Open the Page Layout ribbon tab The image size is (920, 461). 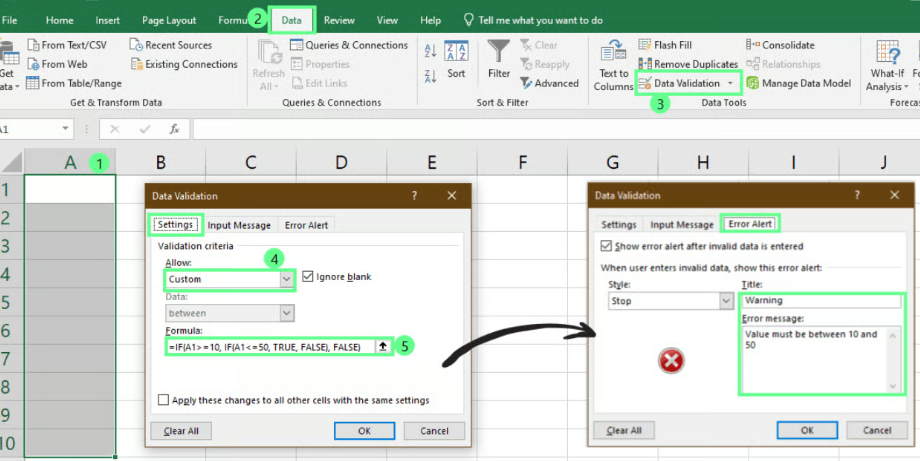tap(168, 20)
